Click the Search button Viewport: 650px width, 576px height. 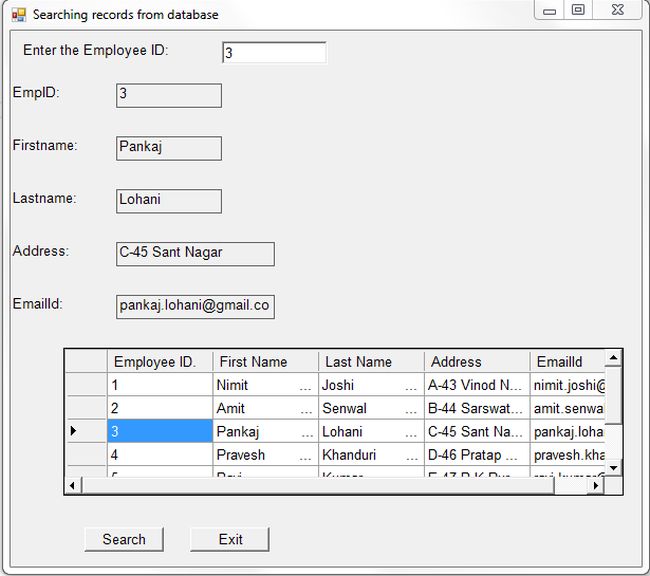point(124,539)
